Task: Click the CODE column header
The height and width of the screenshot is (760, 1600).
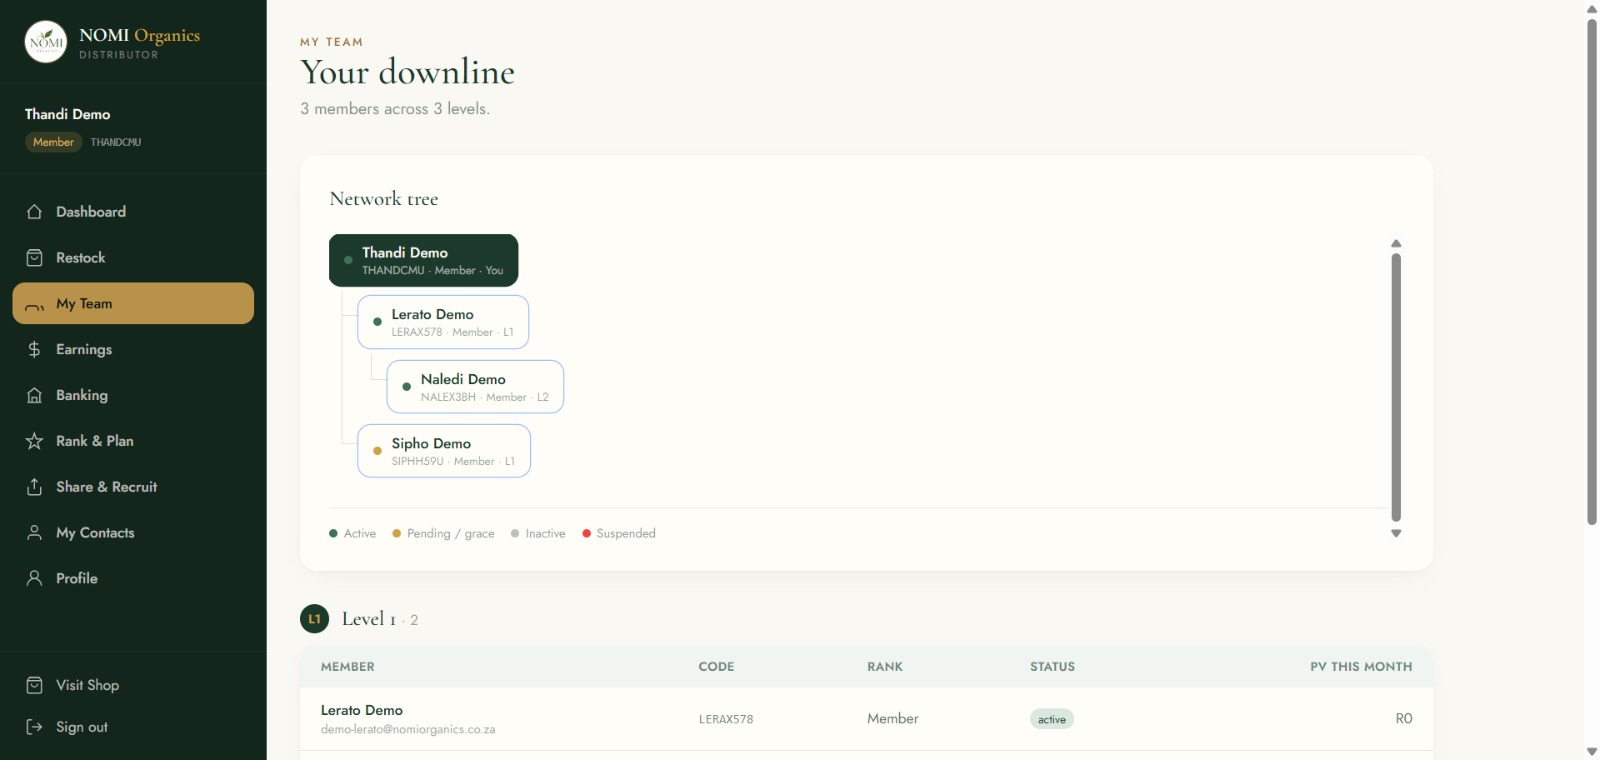Action: (x=716, y=667)
